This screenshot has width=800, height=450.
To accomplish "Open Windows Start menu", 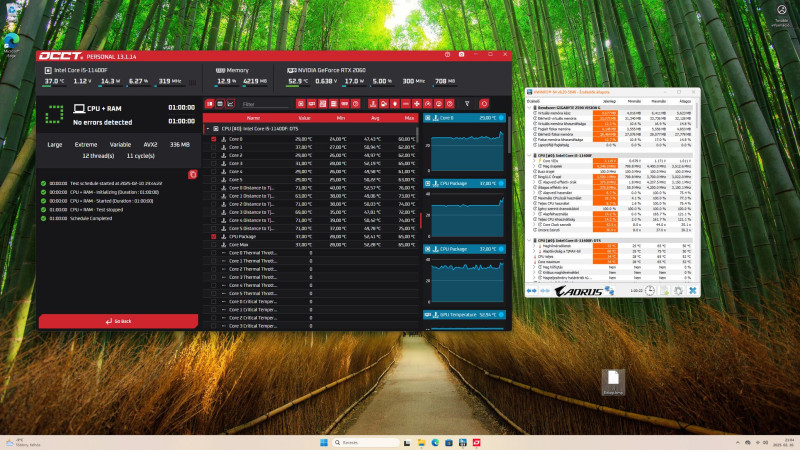I will 323,442.
